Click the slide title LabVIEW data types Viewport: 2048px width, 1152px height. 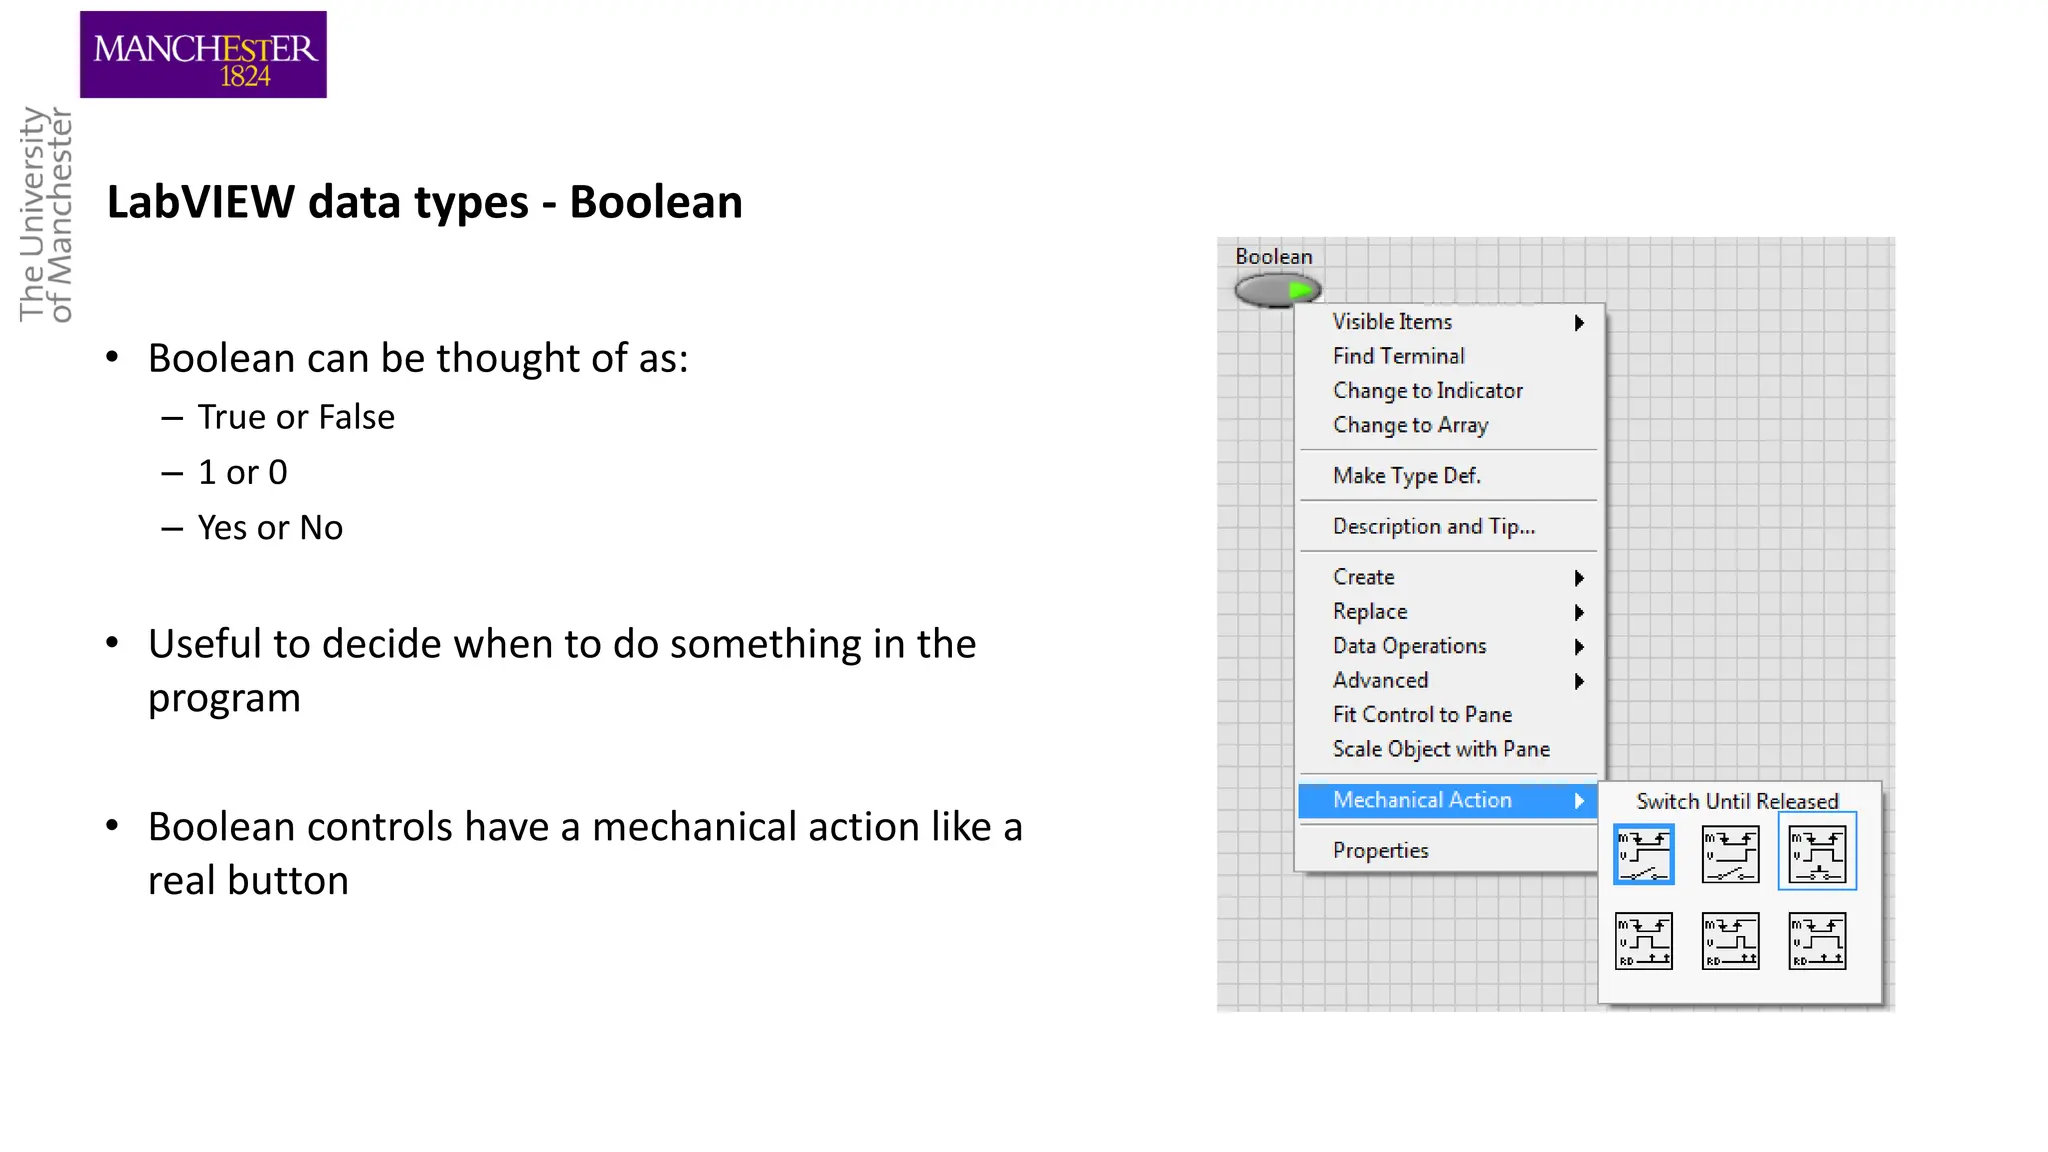pyautogui.click(x=425, y=203)
